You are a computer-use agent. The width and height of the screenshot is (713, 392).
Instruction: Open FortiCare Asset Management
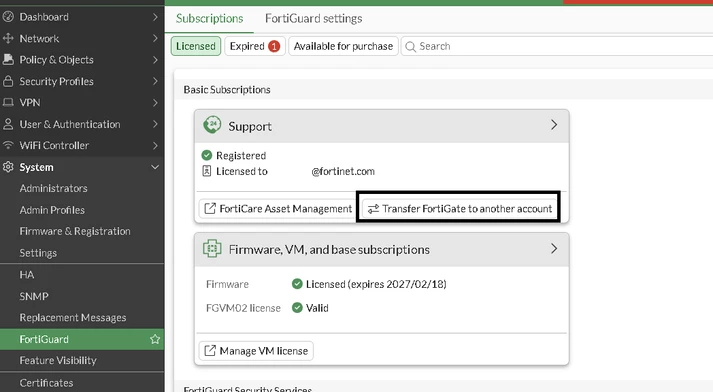click(x=278, y=209)
